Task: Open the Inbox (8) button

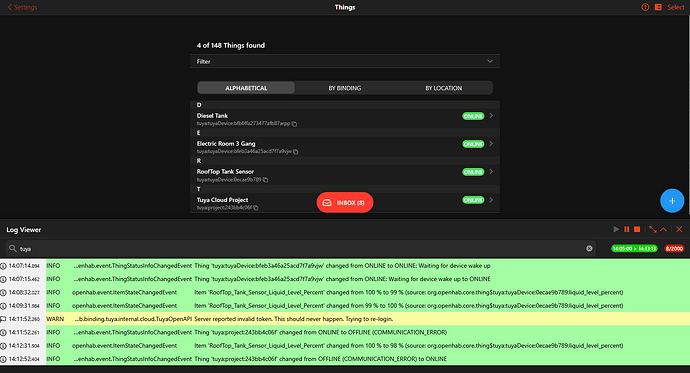Action: coord(345,202)
